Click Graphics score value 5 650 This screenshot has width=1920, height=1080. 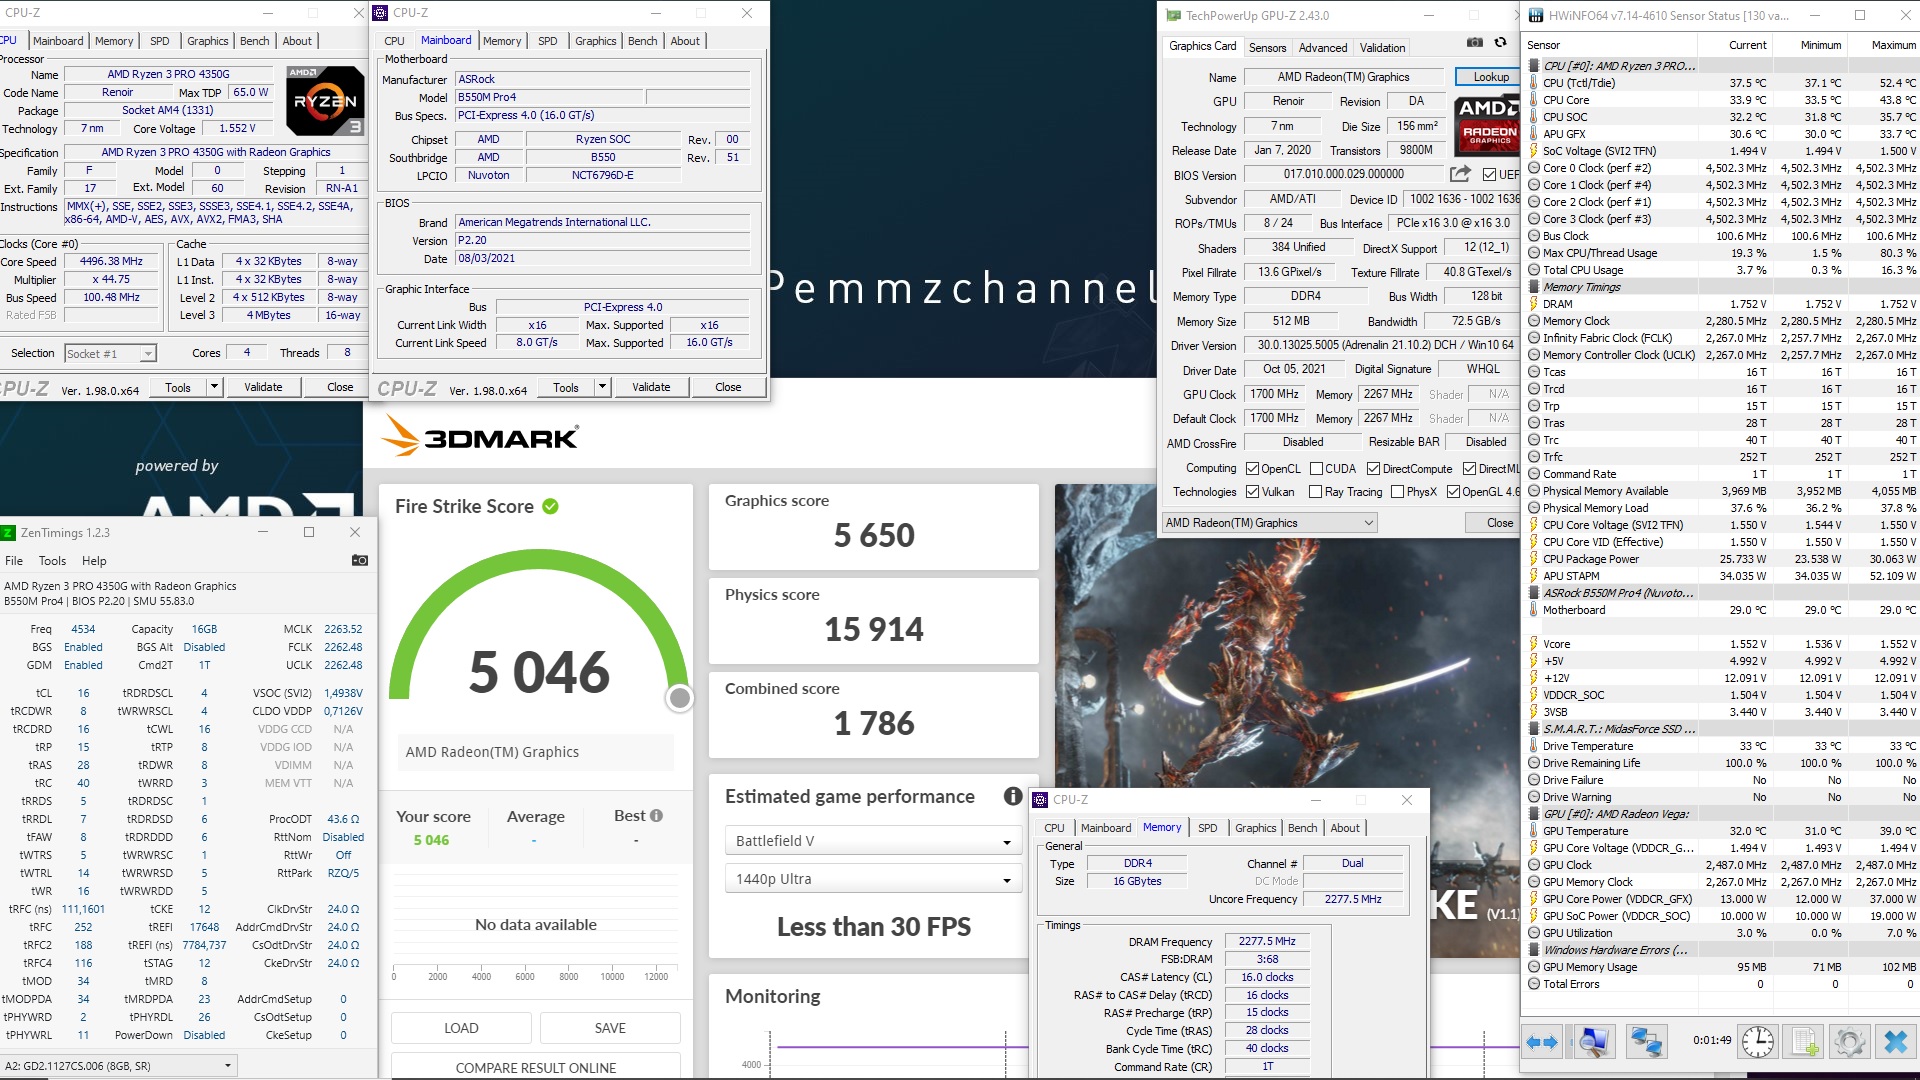pos(873,535)
